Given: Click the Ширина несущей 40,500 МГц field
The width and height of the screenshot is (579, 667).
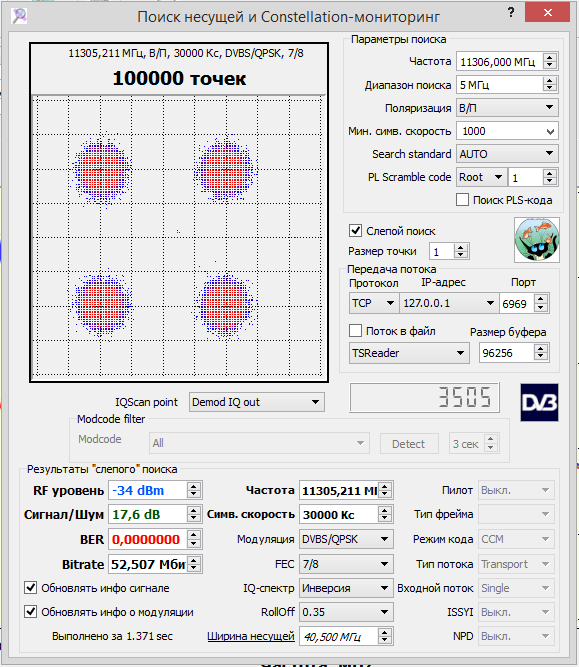Looking at the screenshot, I should 339,636.
